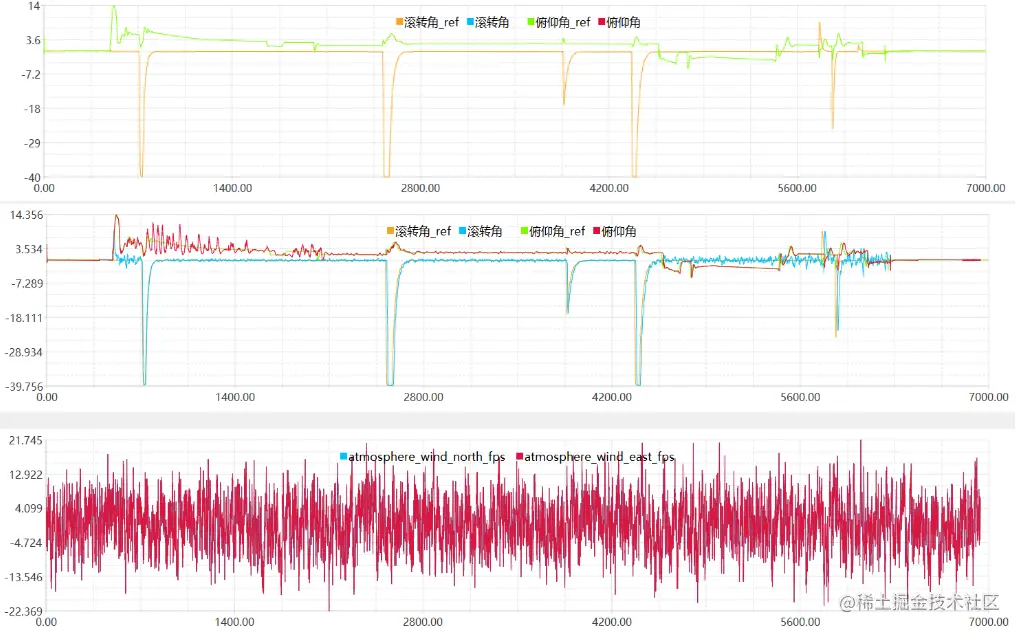1019x632 pixels.
Task: Click green 俯仰角_ref swatch in top chart legend
Action: point(531,22)
